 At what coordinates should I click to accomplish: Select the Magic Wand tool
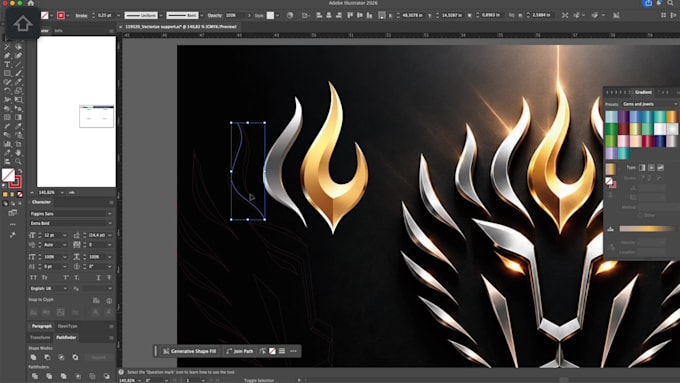pos(7,47)
